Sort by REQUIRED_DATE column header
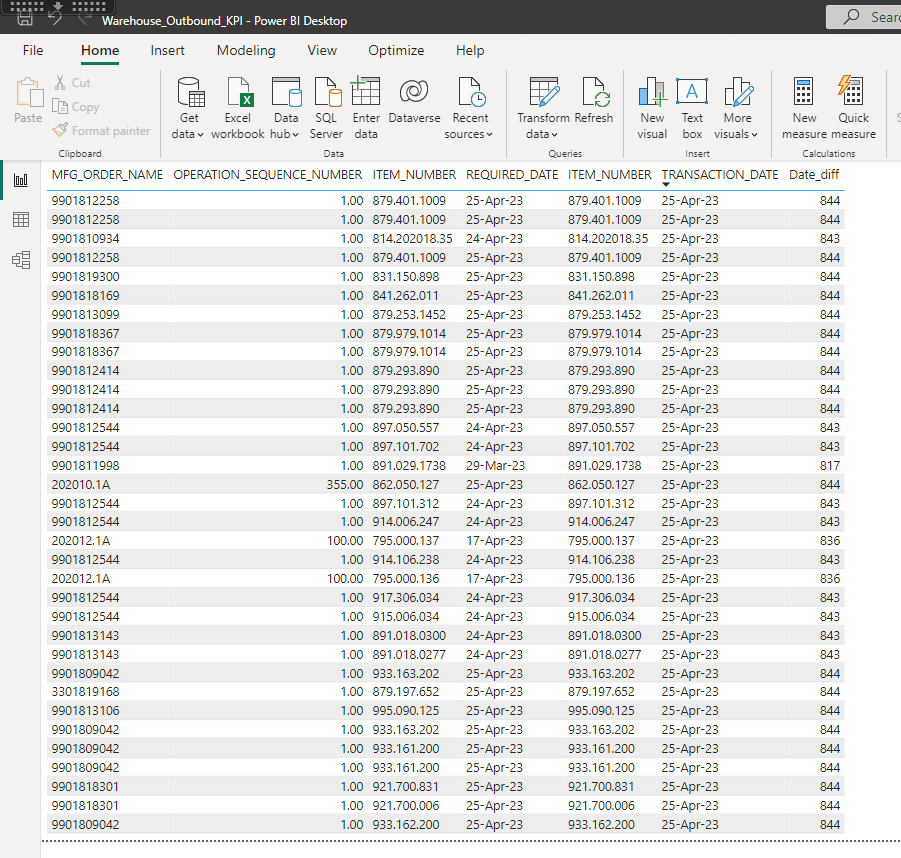The height and width of the screenshot is (858, 901). point(512,175)
